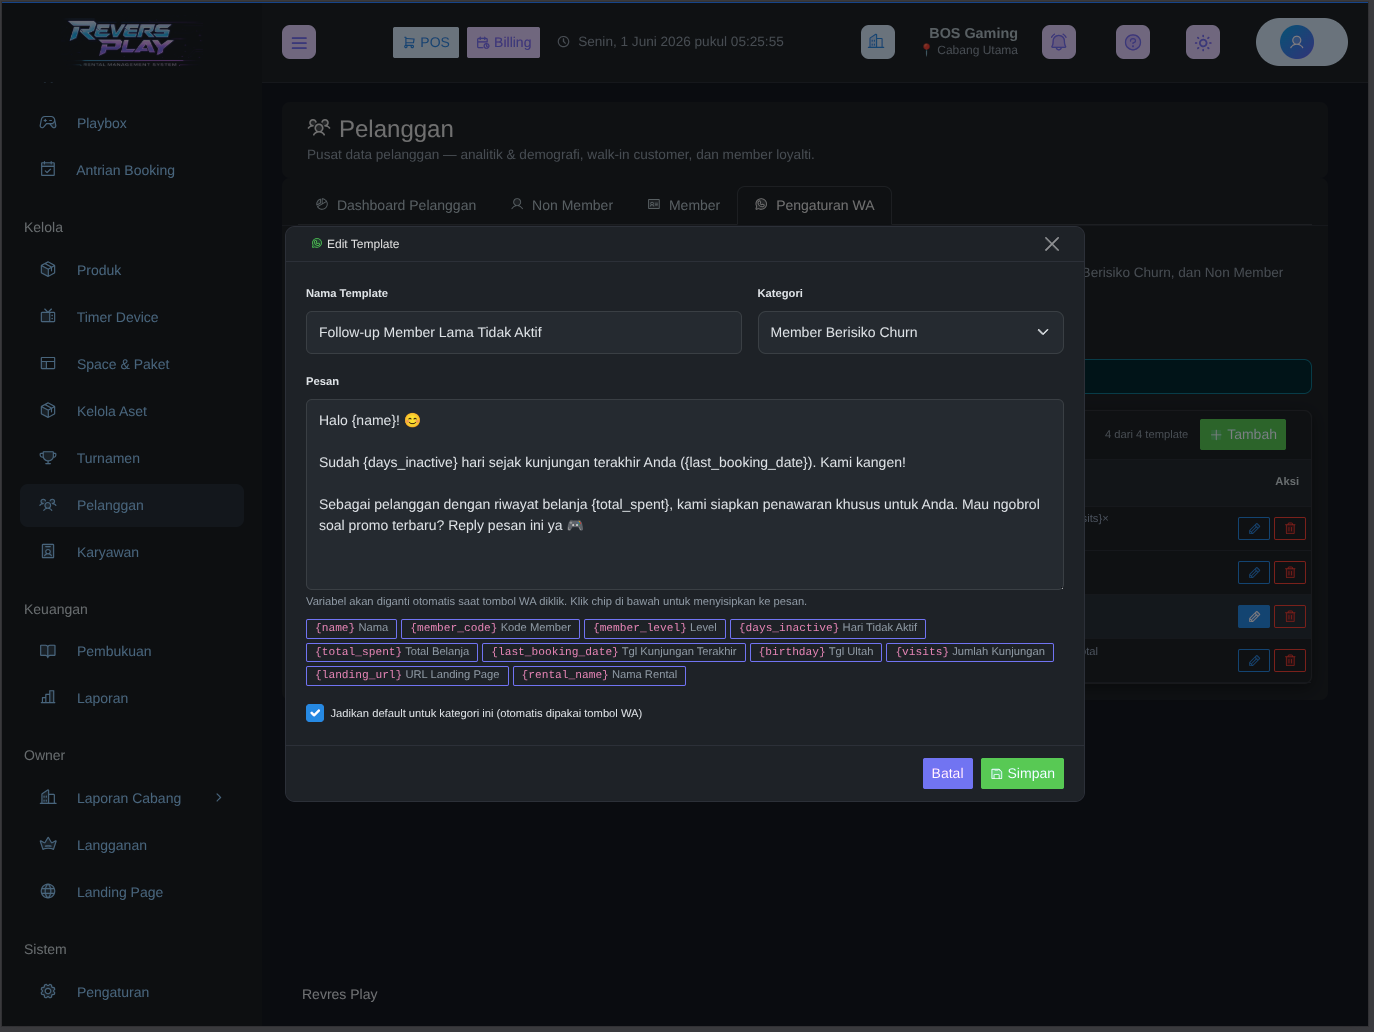Insert the {landing_url} URL Landing Page chip
This screenshot has height=1032, width=1374.
pyautogui.click(x=407, y=675)
